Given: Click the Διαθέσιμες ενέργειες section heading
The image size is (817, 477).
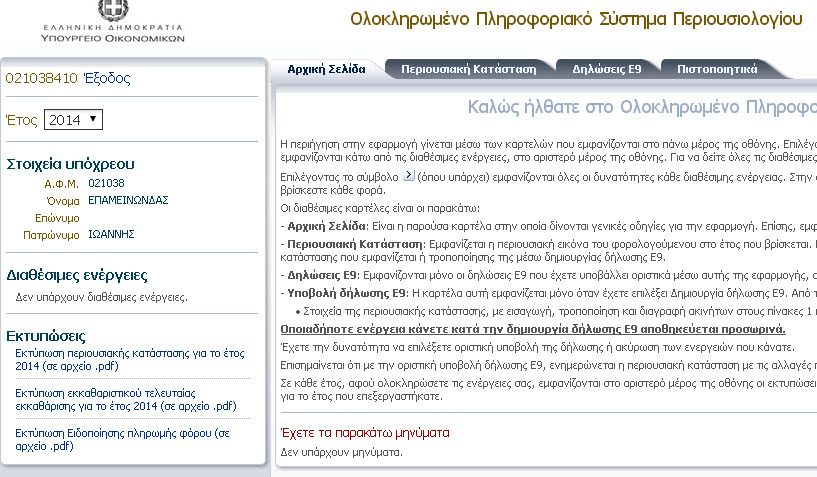Looking at the screenshot, I should [77, 275].
